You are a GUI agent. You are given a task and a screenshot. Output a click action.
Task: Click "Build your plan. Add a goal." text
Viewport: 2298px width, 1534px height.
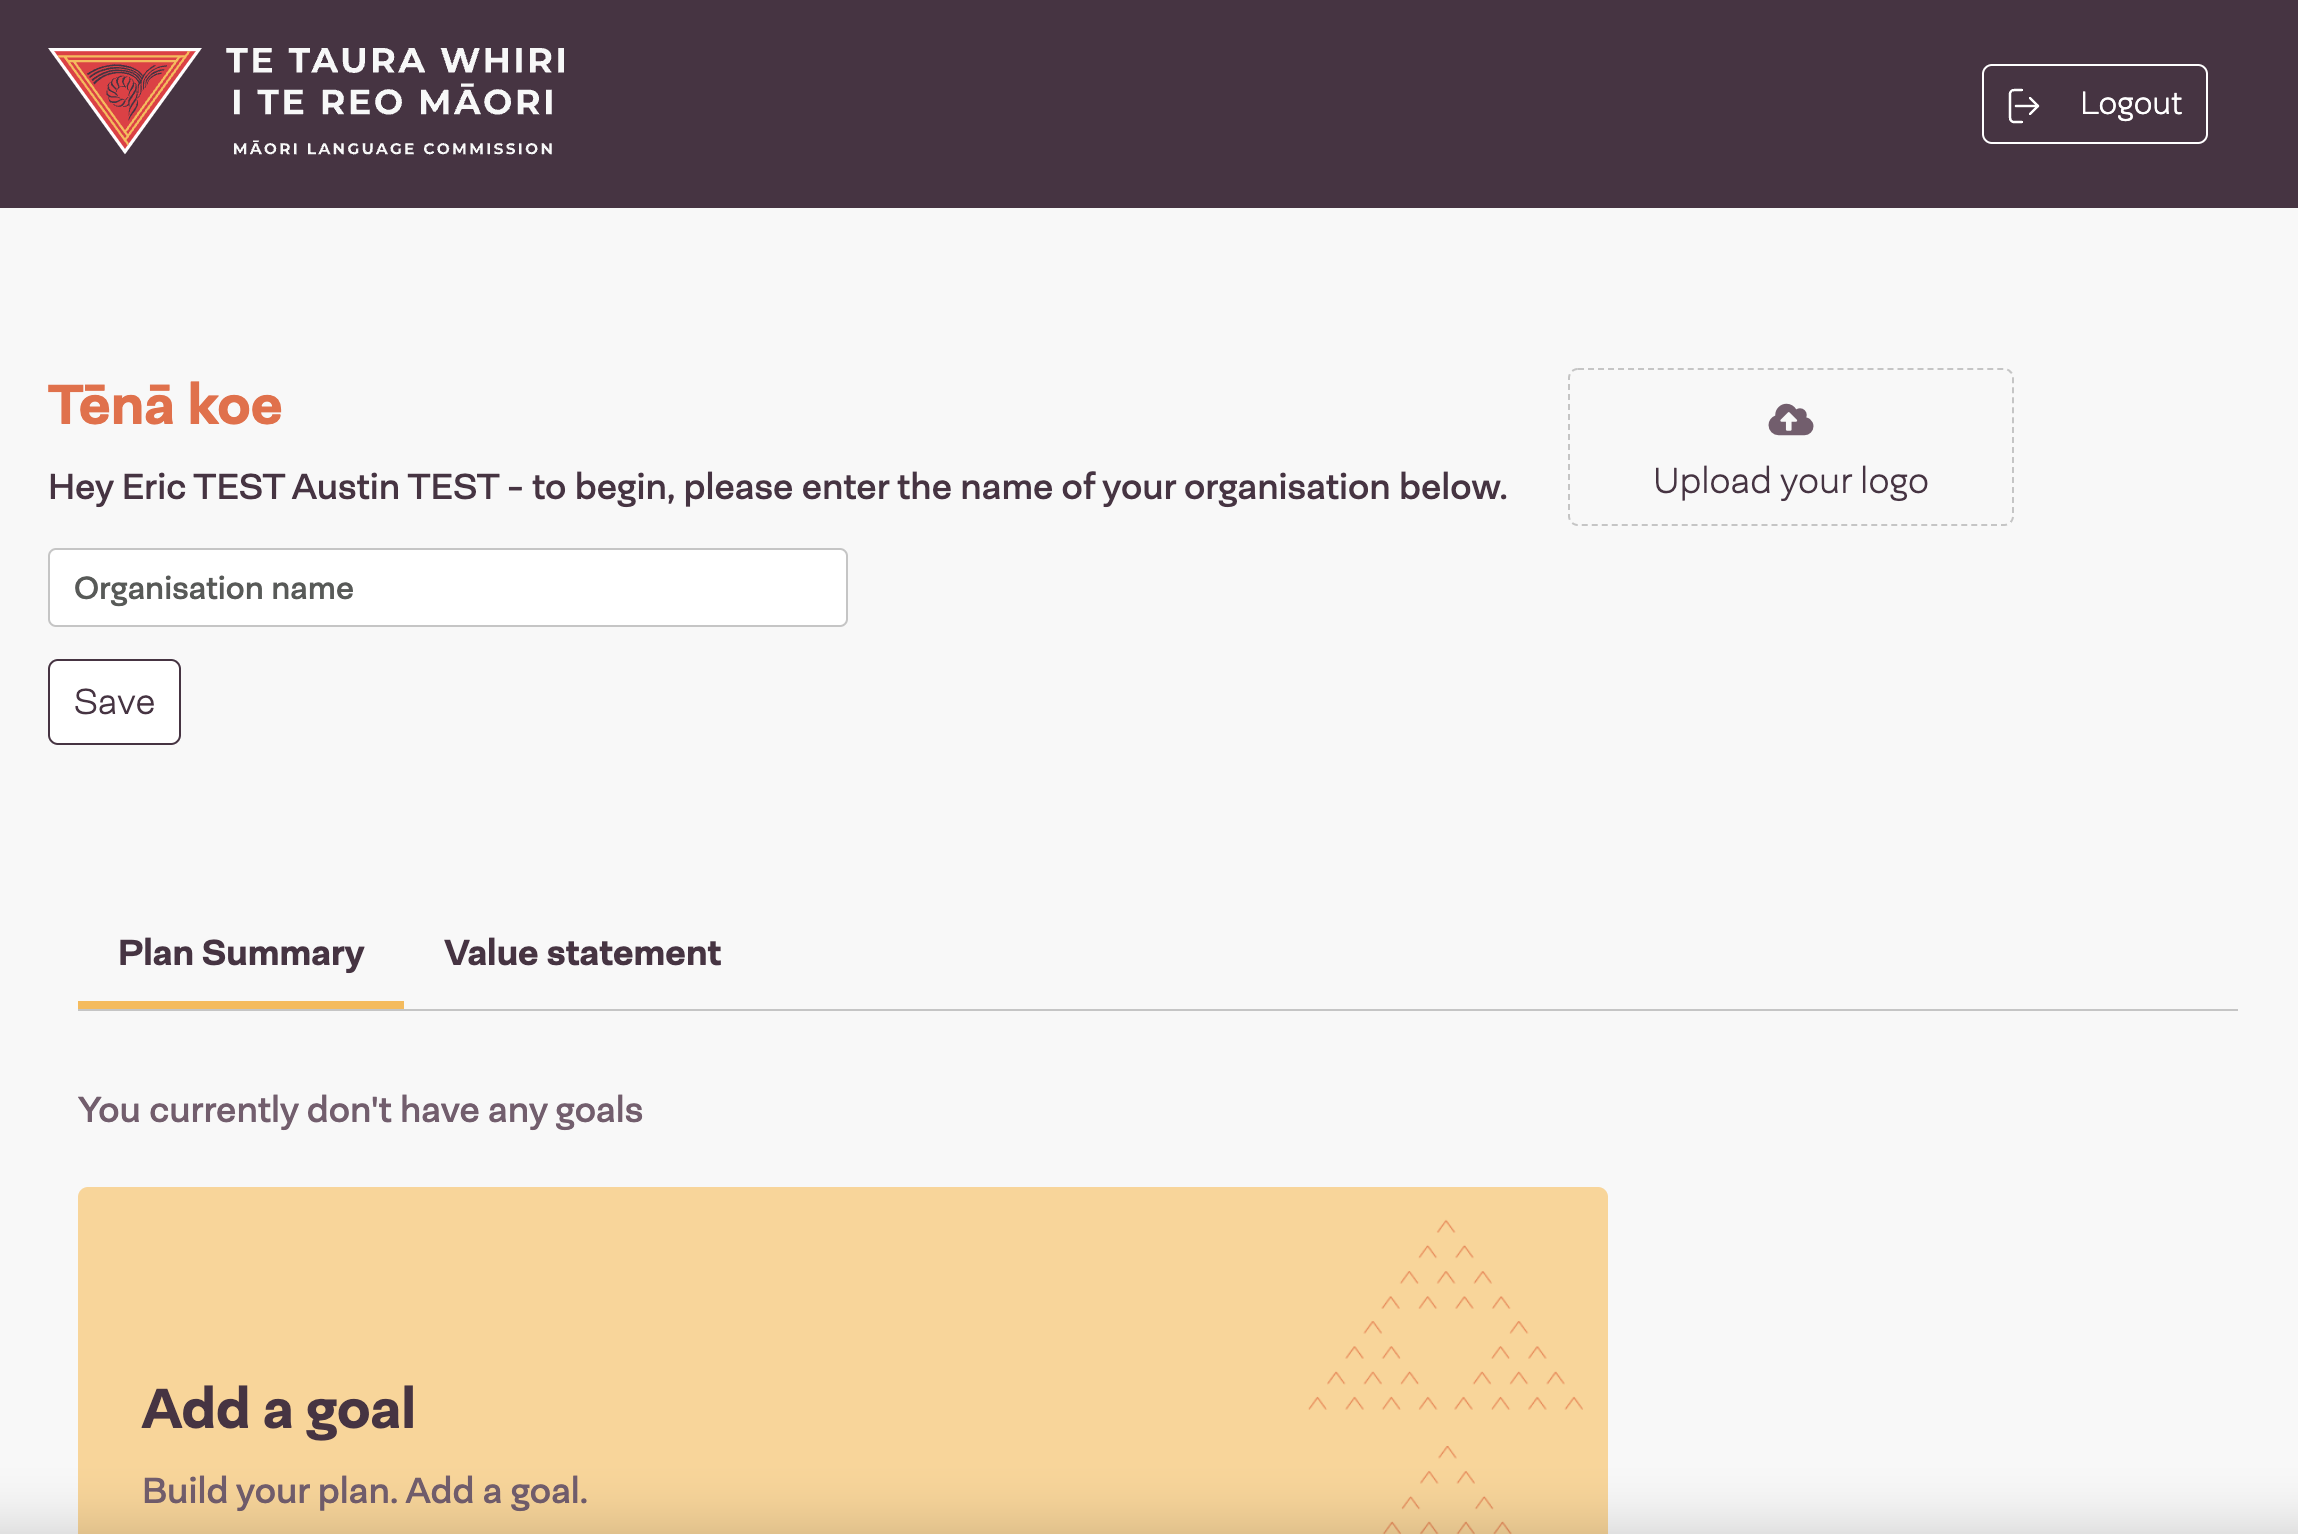coord(365,1490)
